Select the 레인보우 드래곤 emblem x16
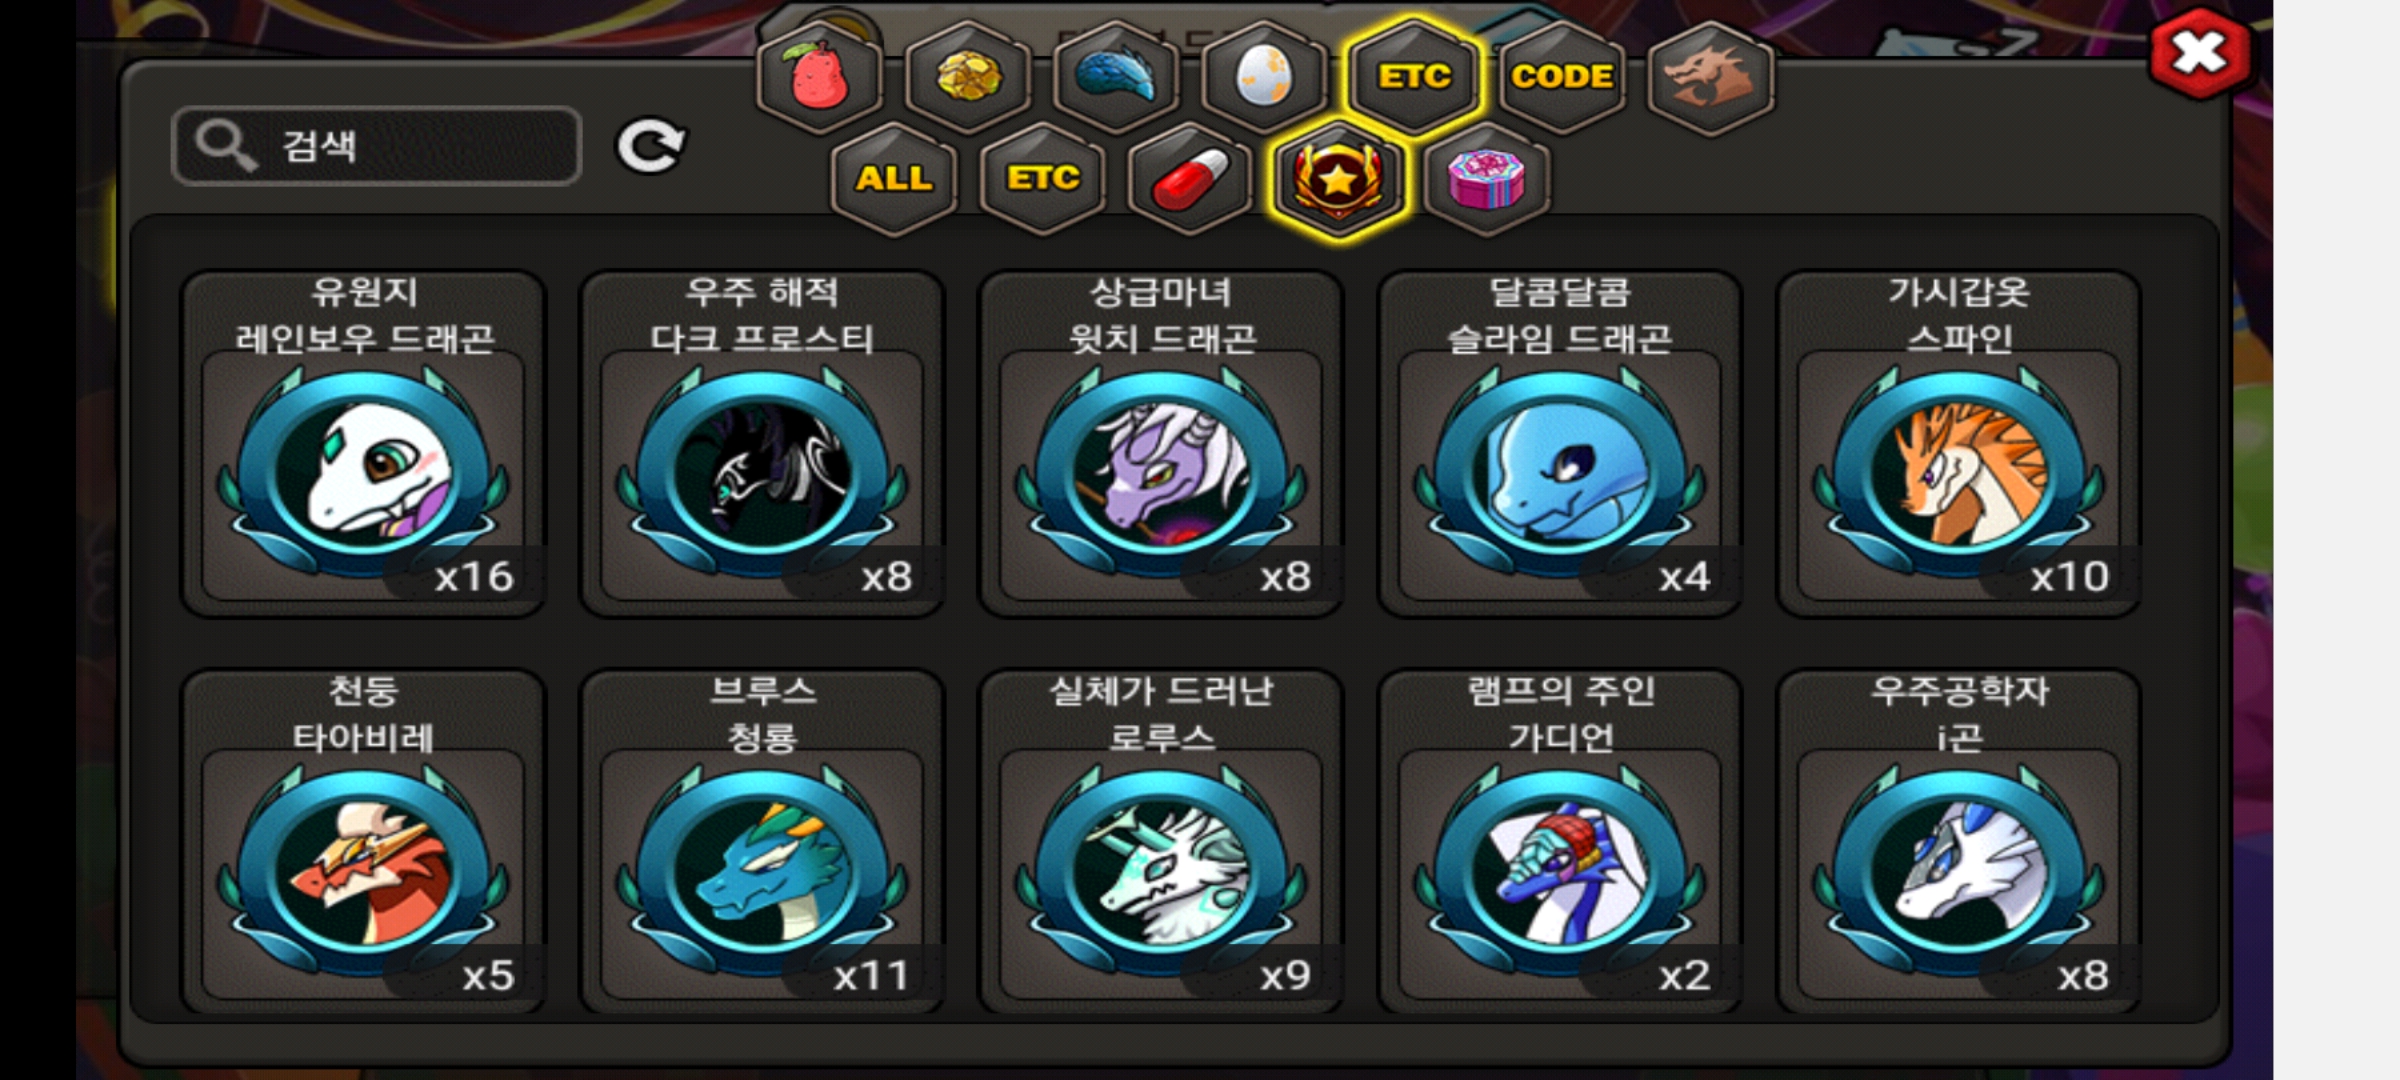2400x1080 pixels. [x=363, y=444]
